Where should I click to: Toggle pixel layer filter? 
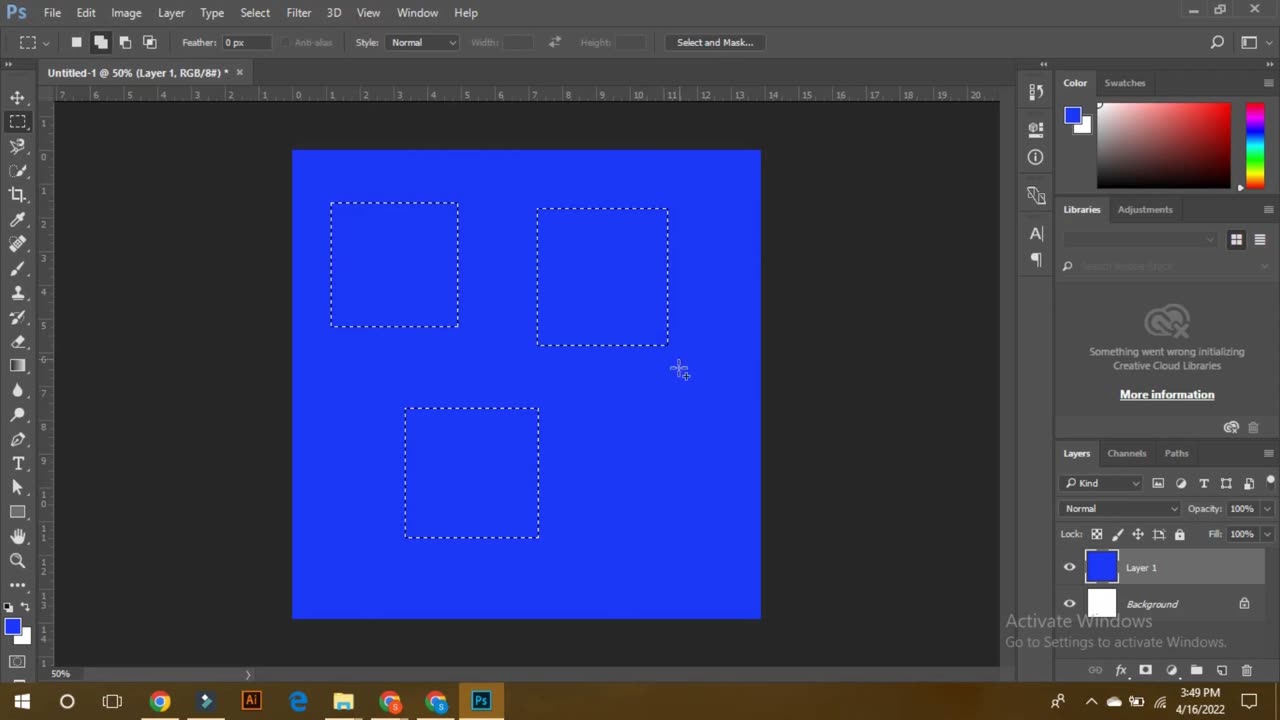point(1158,483)
